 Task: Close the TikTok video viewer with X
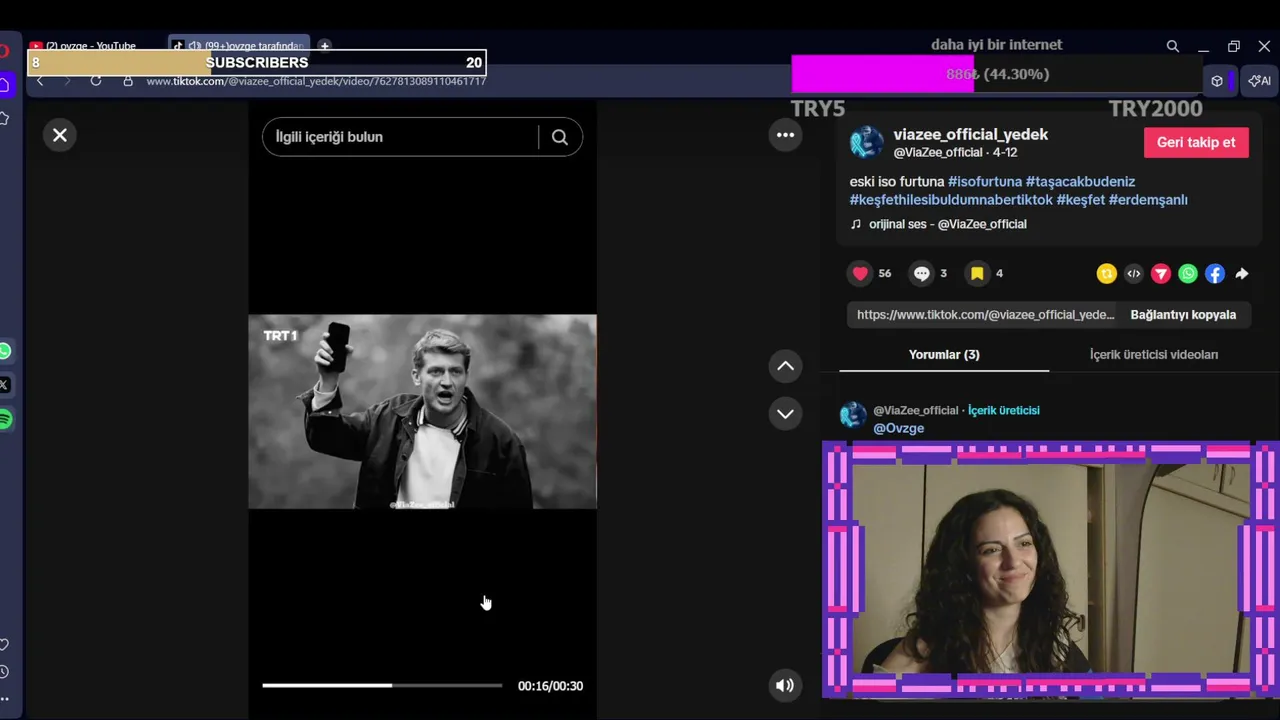[x=60, y=135]
